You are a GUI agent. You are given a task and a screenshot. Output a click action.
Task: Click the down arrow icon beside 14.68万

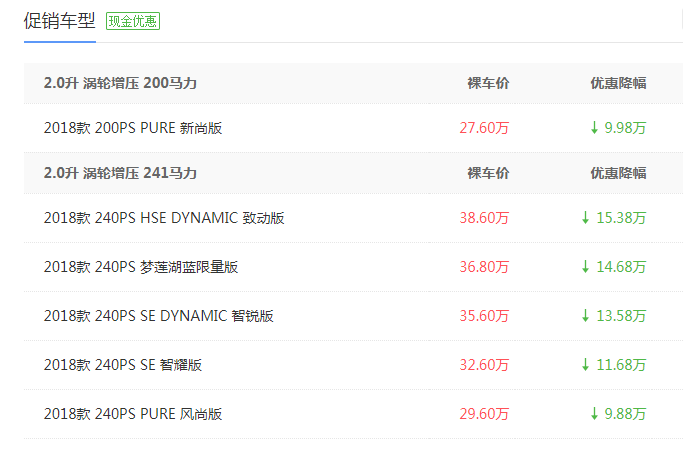[585, 267]
